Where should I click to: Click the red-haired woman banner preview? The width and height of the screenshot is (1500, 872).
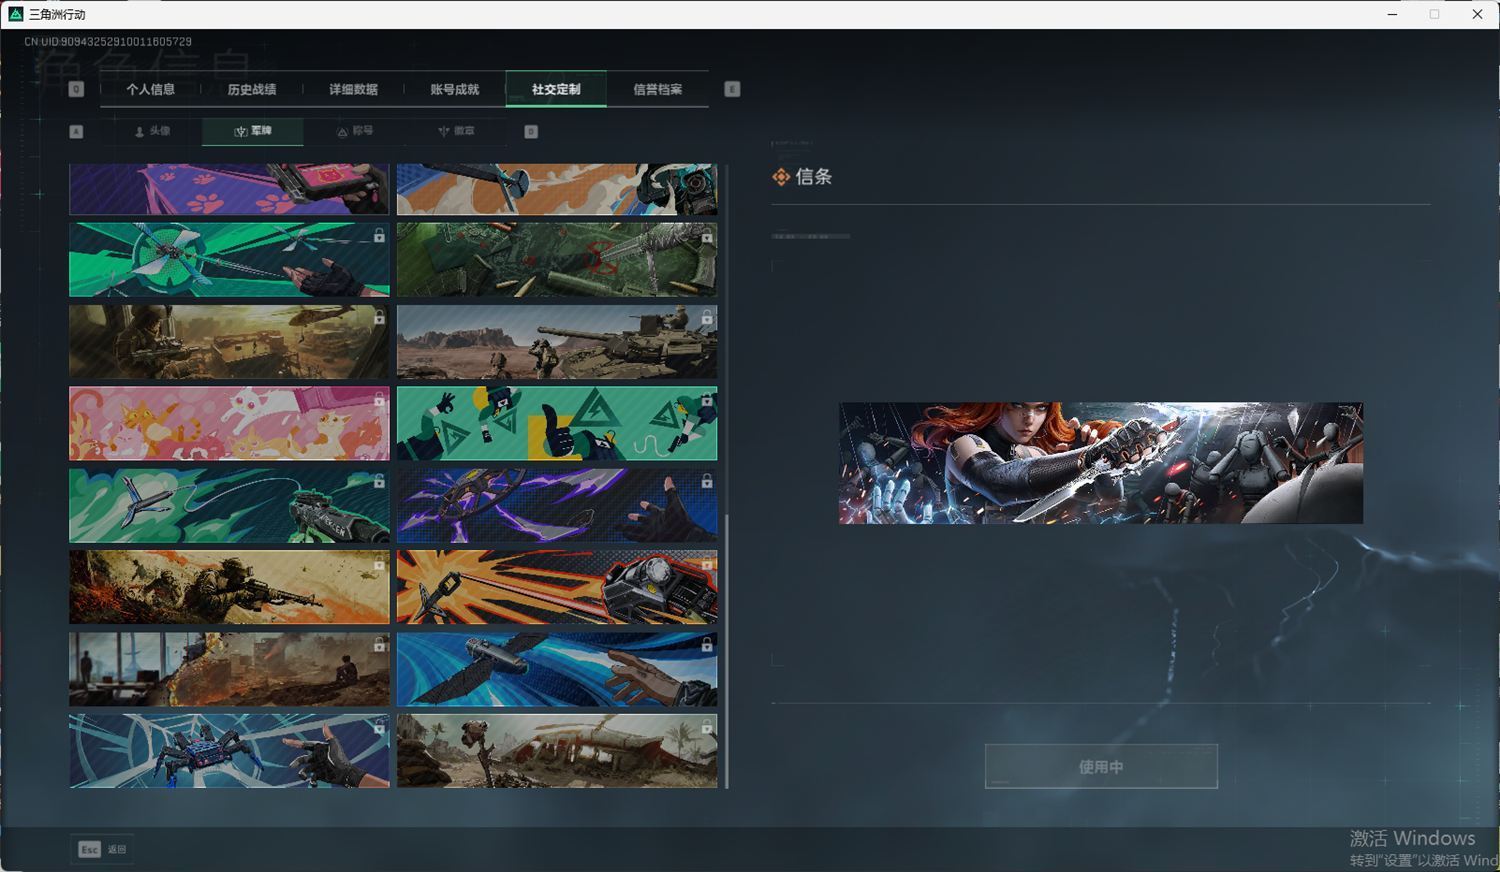point(1100,463)
